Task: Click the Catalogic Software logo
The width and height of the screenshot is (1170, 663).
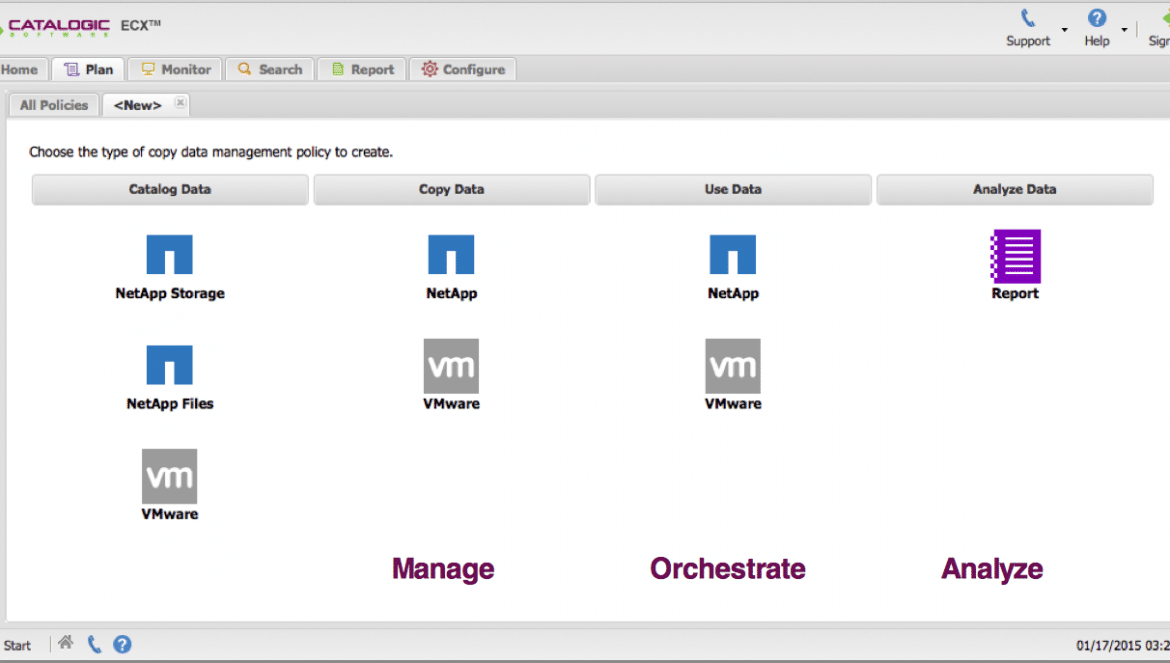Action: [56, 27]
